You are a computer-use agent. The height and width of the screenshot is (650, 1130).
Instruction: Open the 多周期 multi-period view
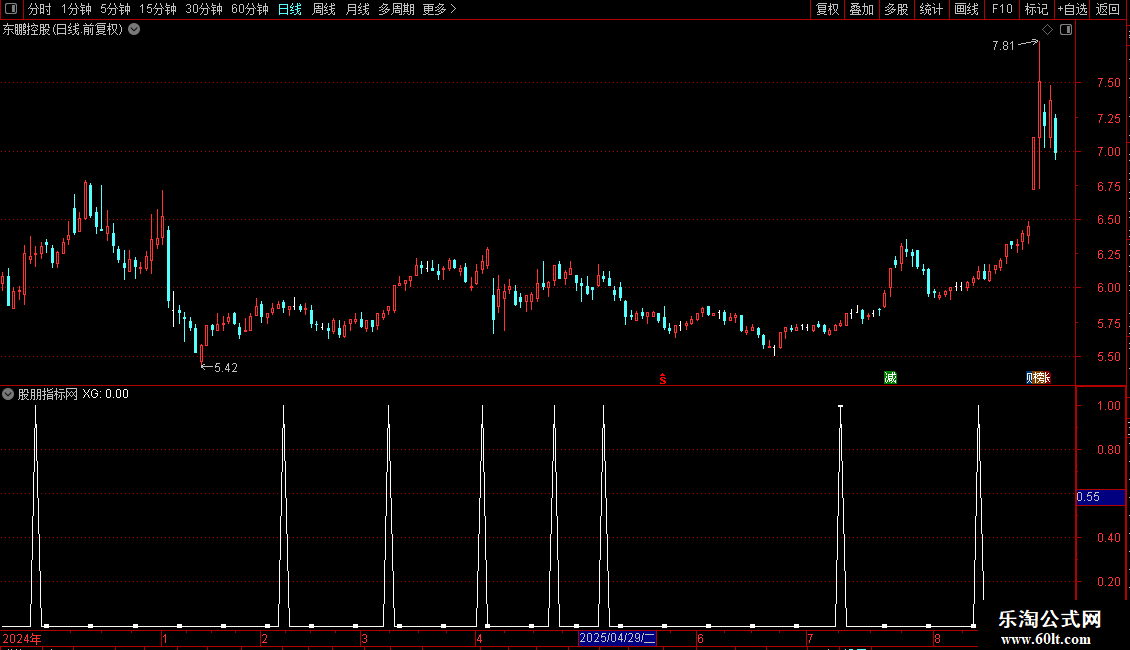coord(396,9)
